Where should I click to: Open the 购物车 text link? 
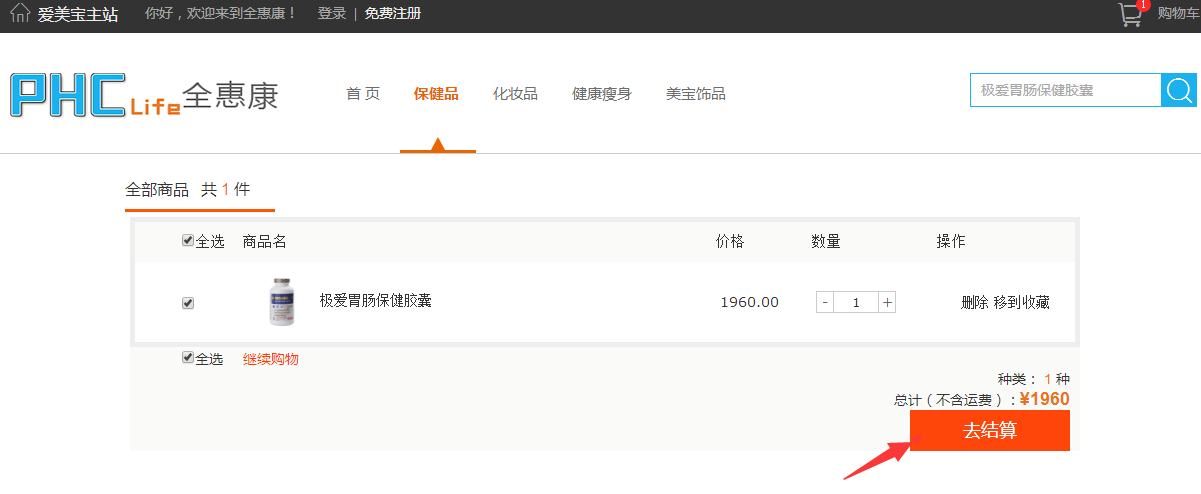coord(1177,14)
